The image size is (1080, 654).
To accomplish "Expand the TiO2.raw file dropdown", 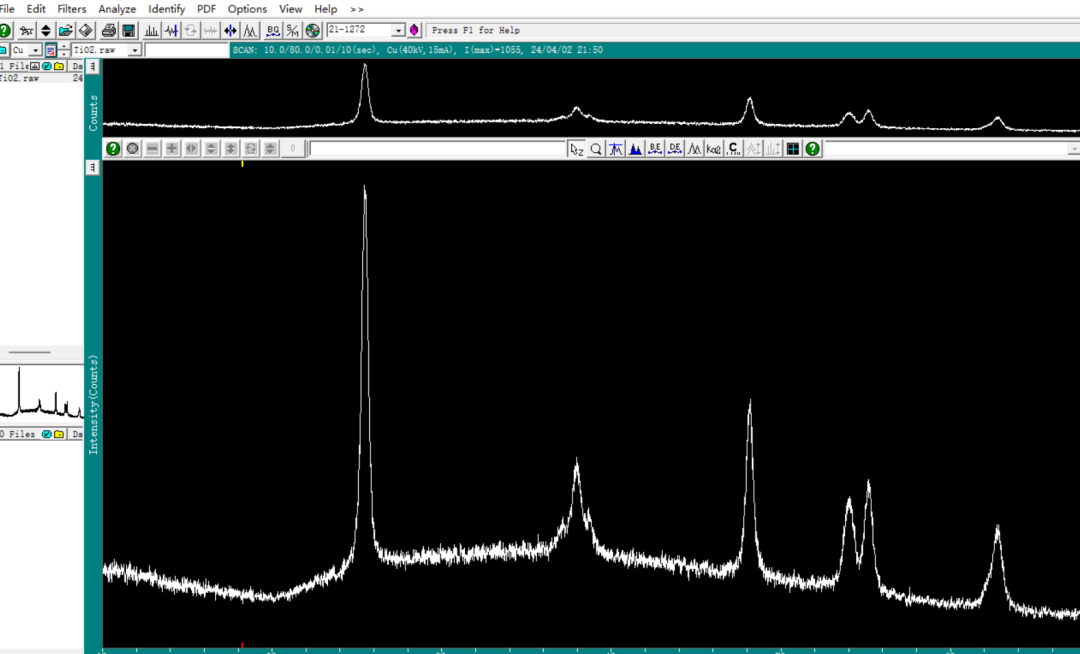I will (x=134, y=50).
